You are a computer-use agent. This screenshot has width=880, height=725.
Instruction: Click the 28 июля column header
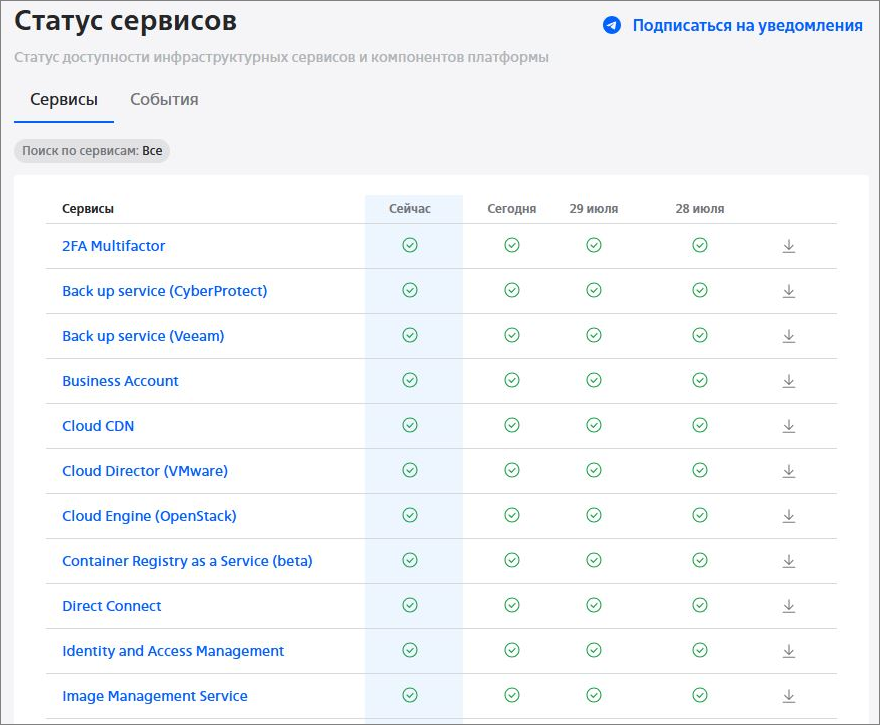point(700,209)
